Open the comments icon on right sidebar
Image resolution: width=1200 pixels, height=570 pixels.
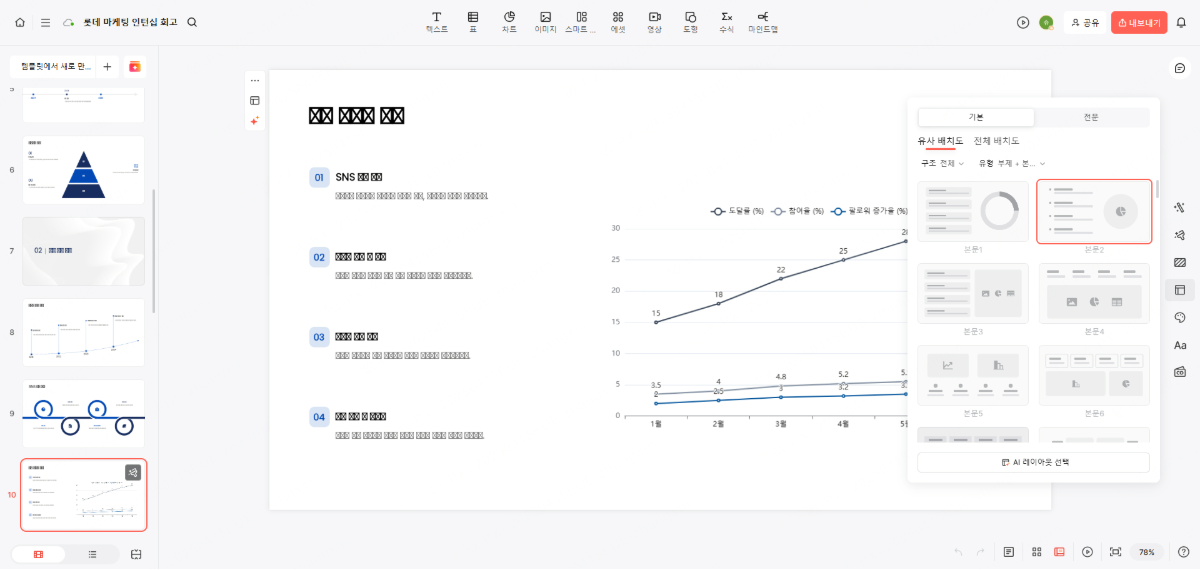point(1180,68)
